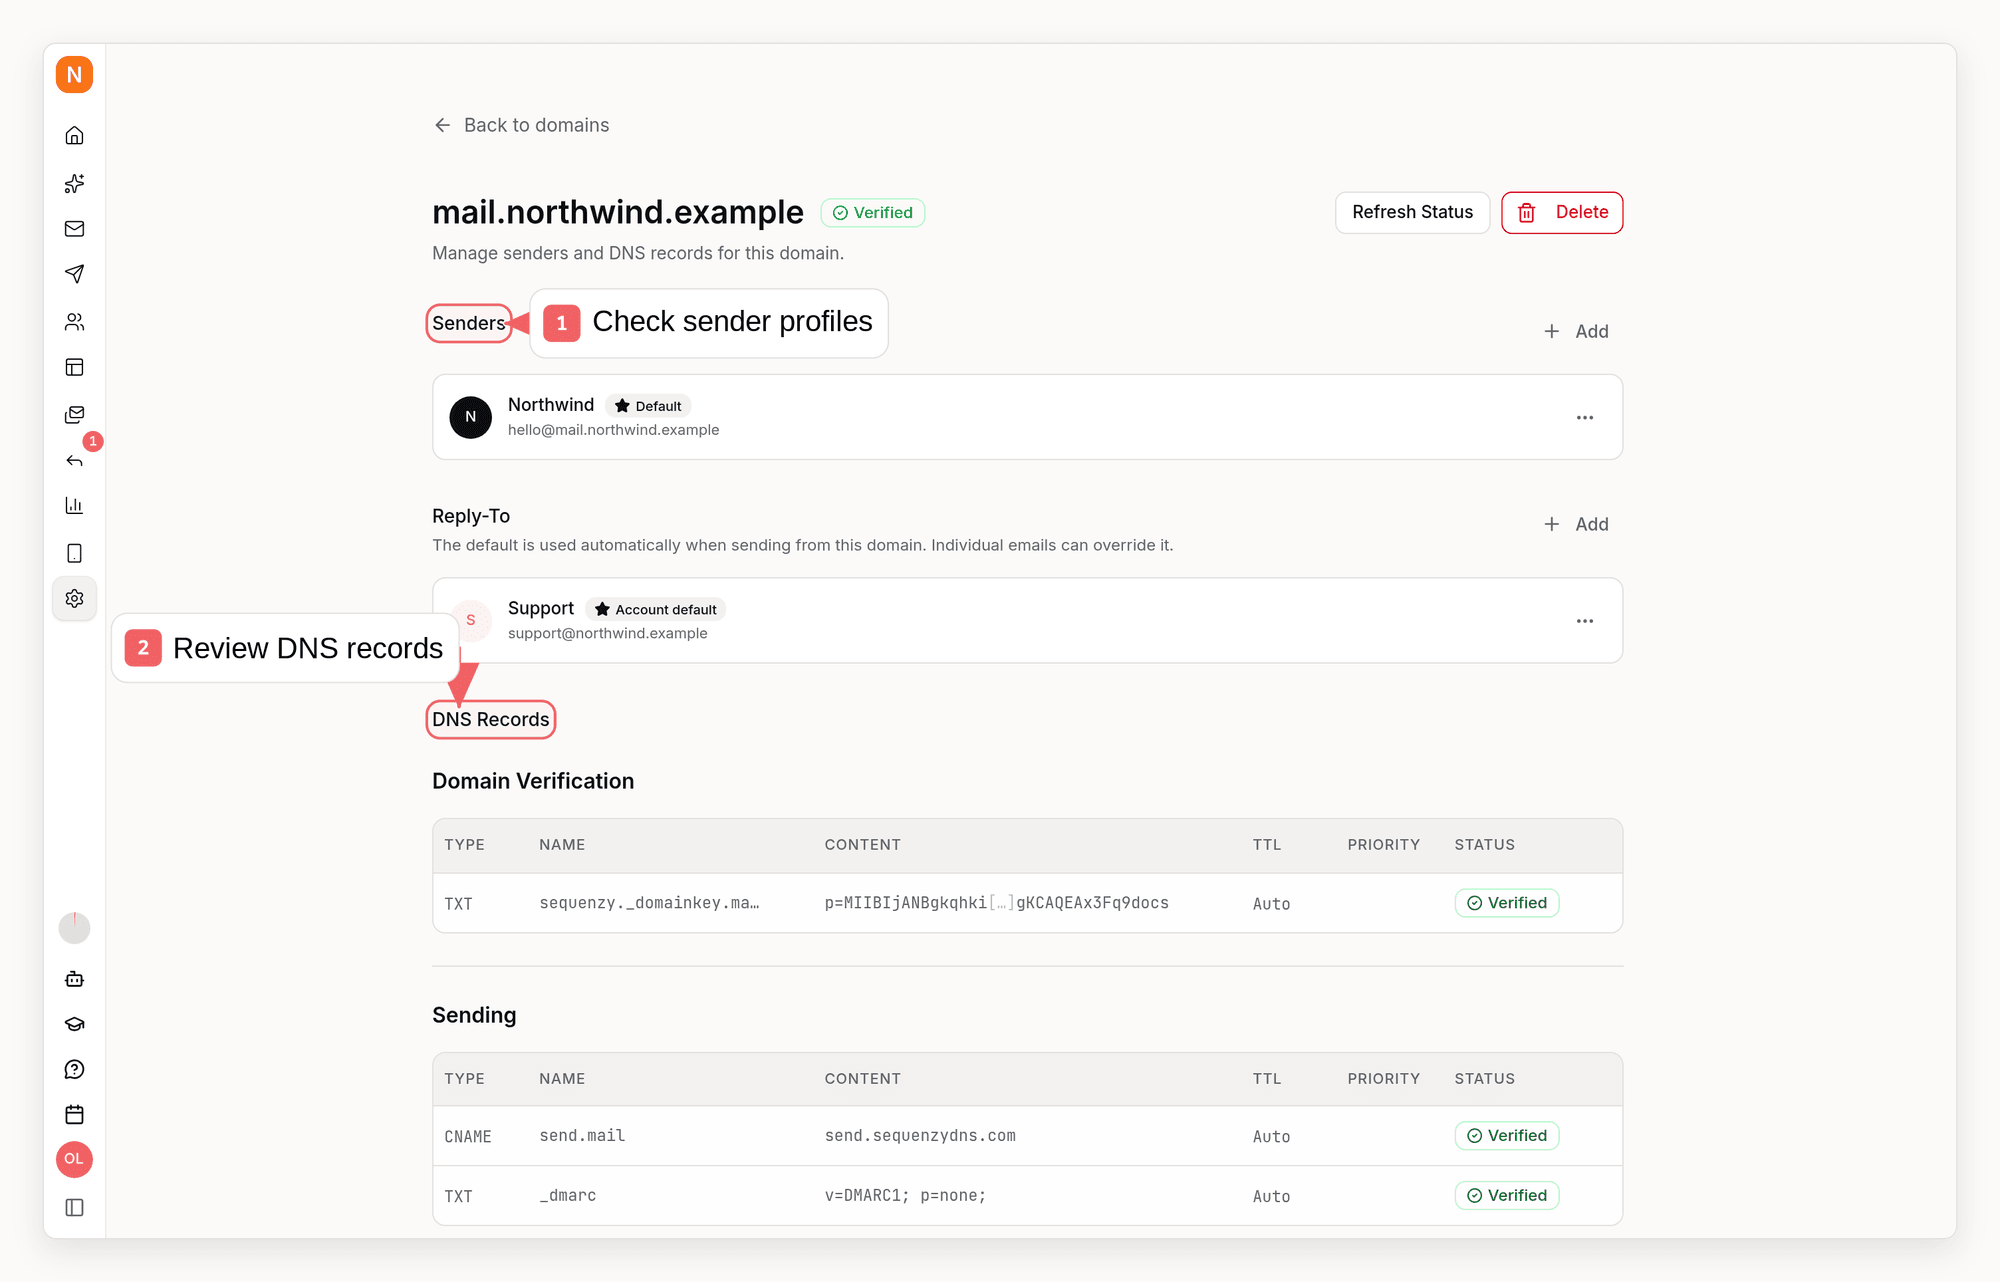
Task: Open options menu for Support reply-to
Action: pos(1585,621)
